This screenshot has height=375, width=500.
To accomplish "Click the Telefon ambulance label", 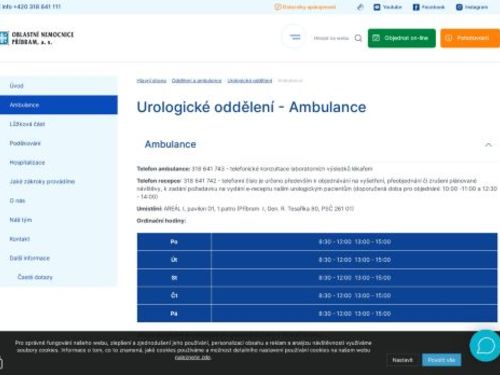I will tap(163, 169).
